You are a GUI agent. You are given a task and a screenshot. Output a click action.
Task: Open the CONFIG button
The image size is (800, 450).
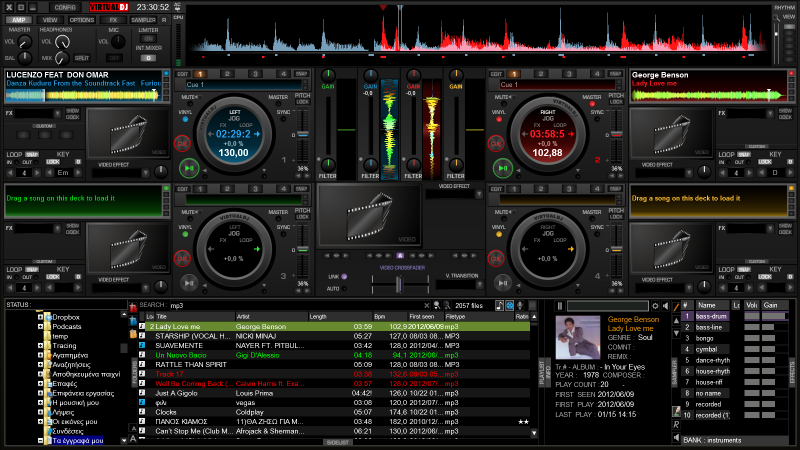tap(65, 6)
